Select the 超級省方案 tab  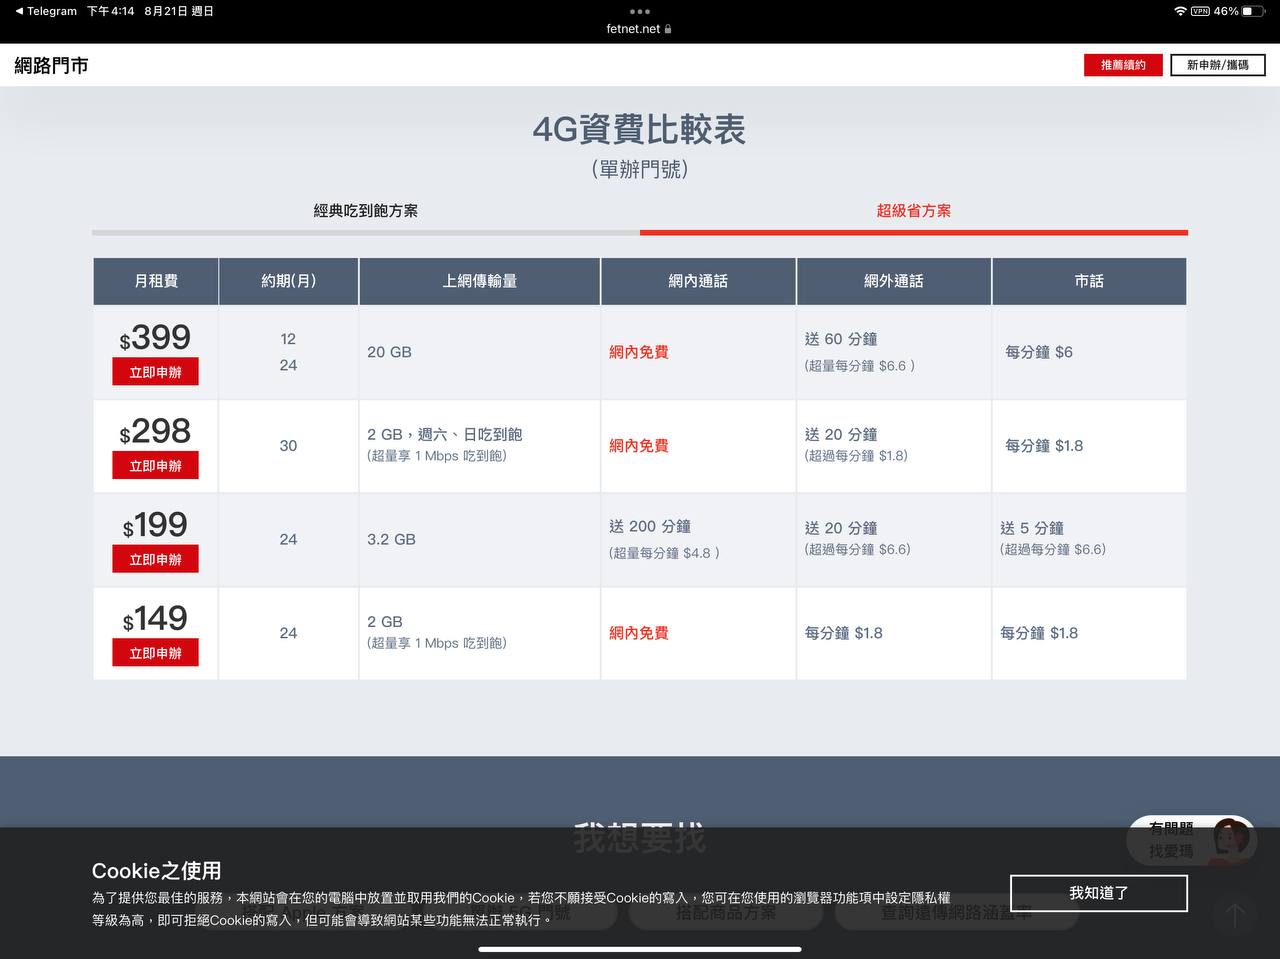click(913, 211)
